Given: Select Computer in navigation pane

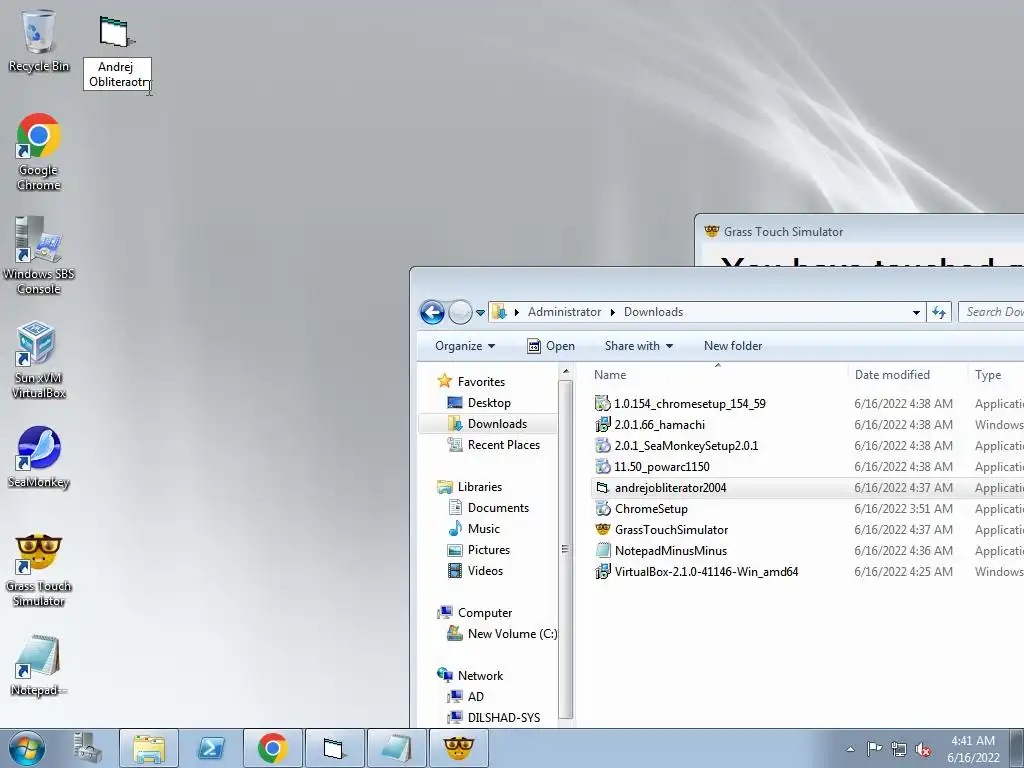Looking at the screenshot, I should [485, 613].
